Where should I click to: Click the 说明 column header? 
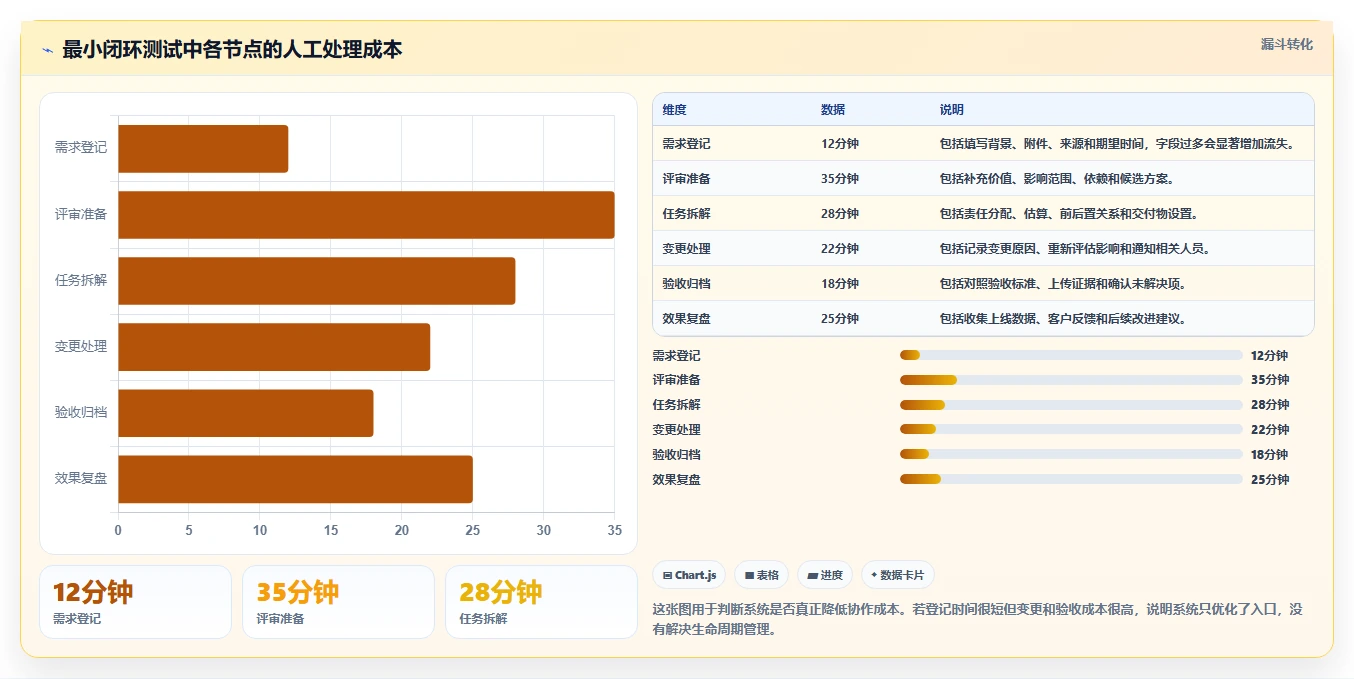pyautogui.click(x=952, y=110)
